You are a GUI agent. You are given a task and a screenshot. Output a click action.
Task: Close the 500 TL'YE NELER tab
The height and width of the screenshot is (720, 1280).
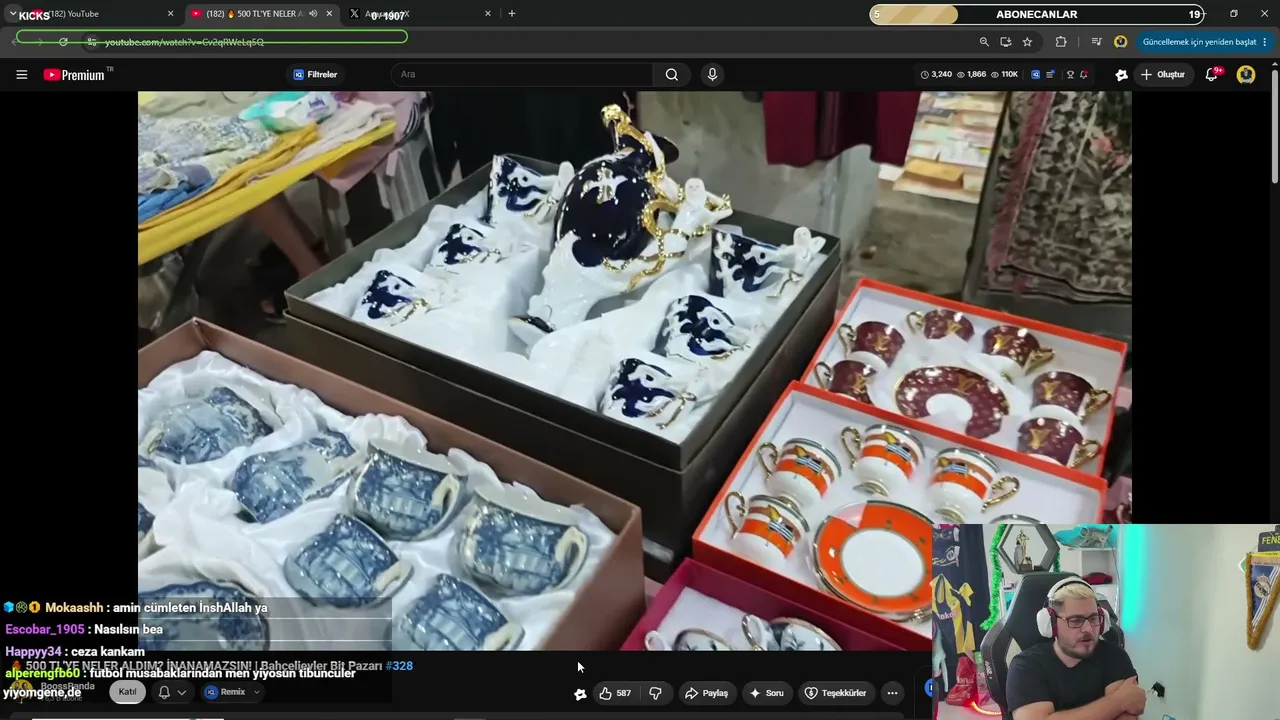pos(329,14)
